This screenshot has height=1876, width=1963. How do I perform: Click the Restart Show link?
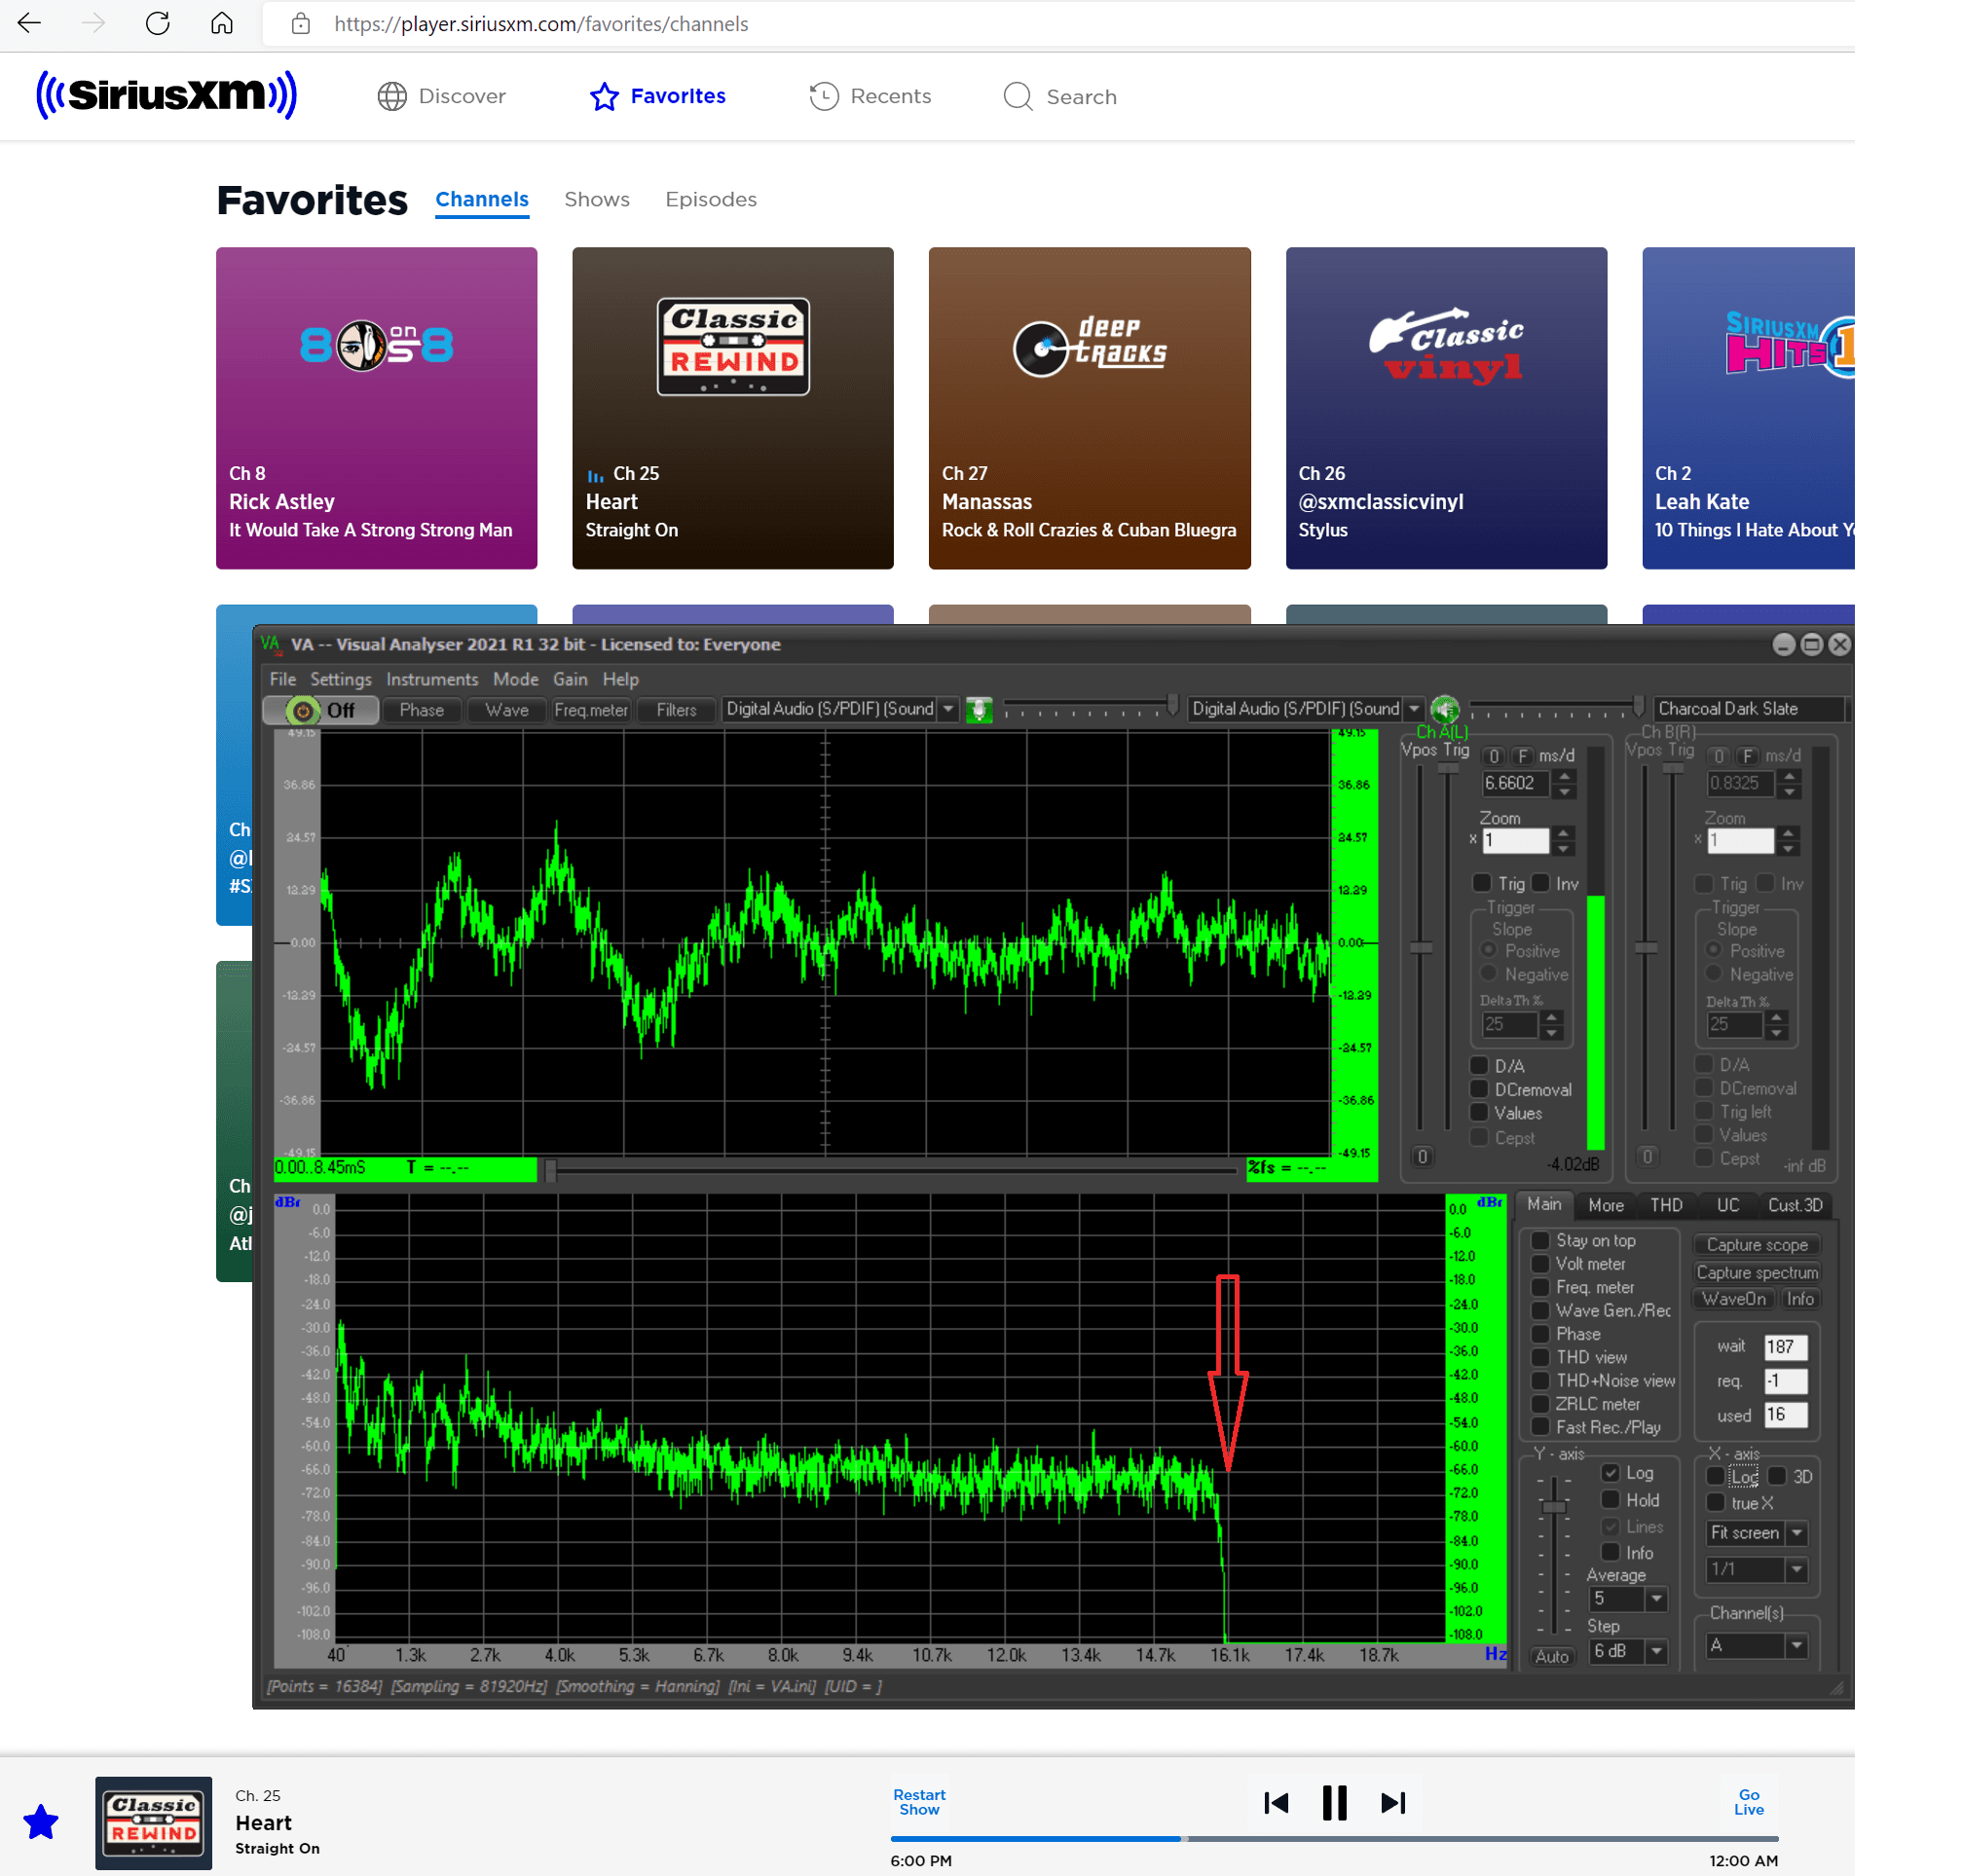pyautogui.click(x=919, y=1802)
